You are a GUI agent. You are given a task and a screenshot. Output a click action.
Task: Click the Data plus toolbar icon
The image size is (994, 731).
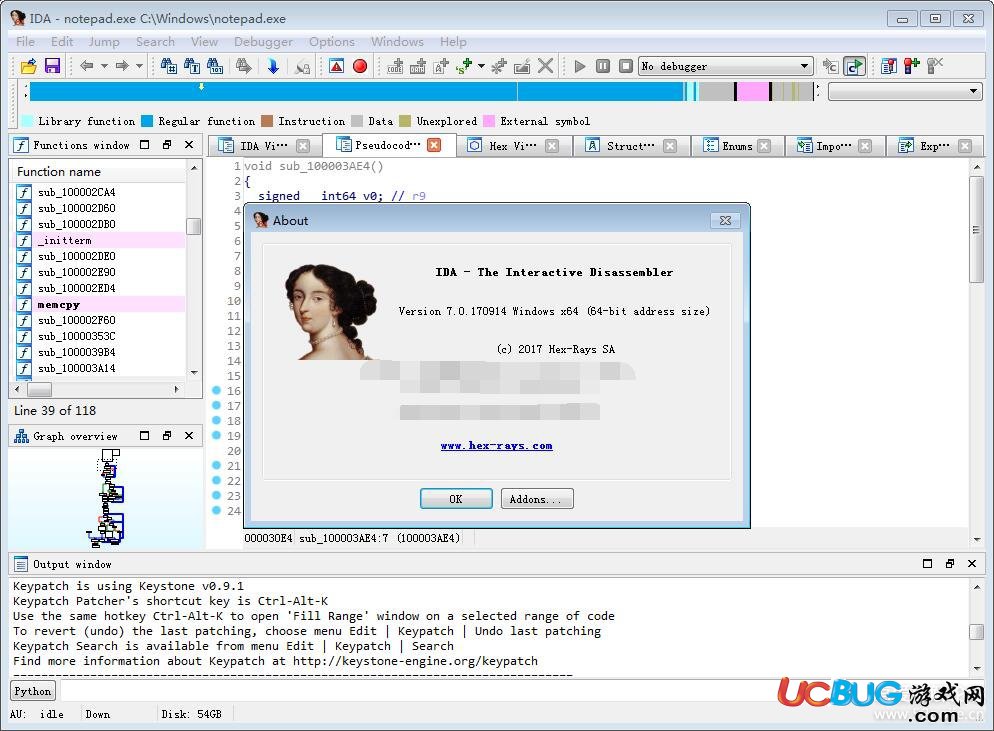pyautogui.click(x=418, y=66)
